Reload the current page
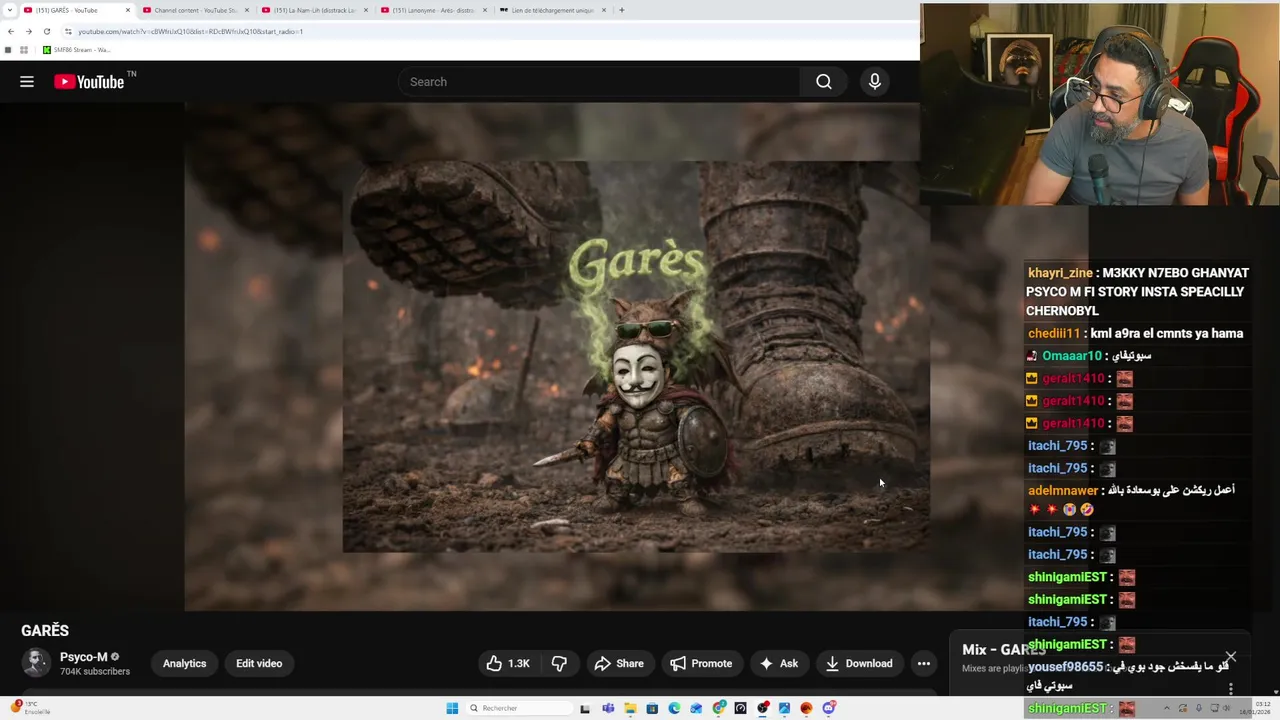This screenshot has width=1280, height=720. point(46,31)
